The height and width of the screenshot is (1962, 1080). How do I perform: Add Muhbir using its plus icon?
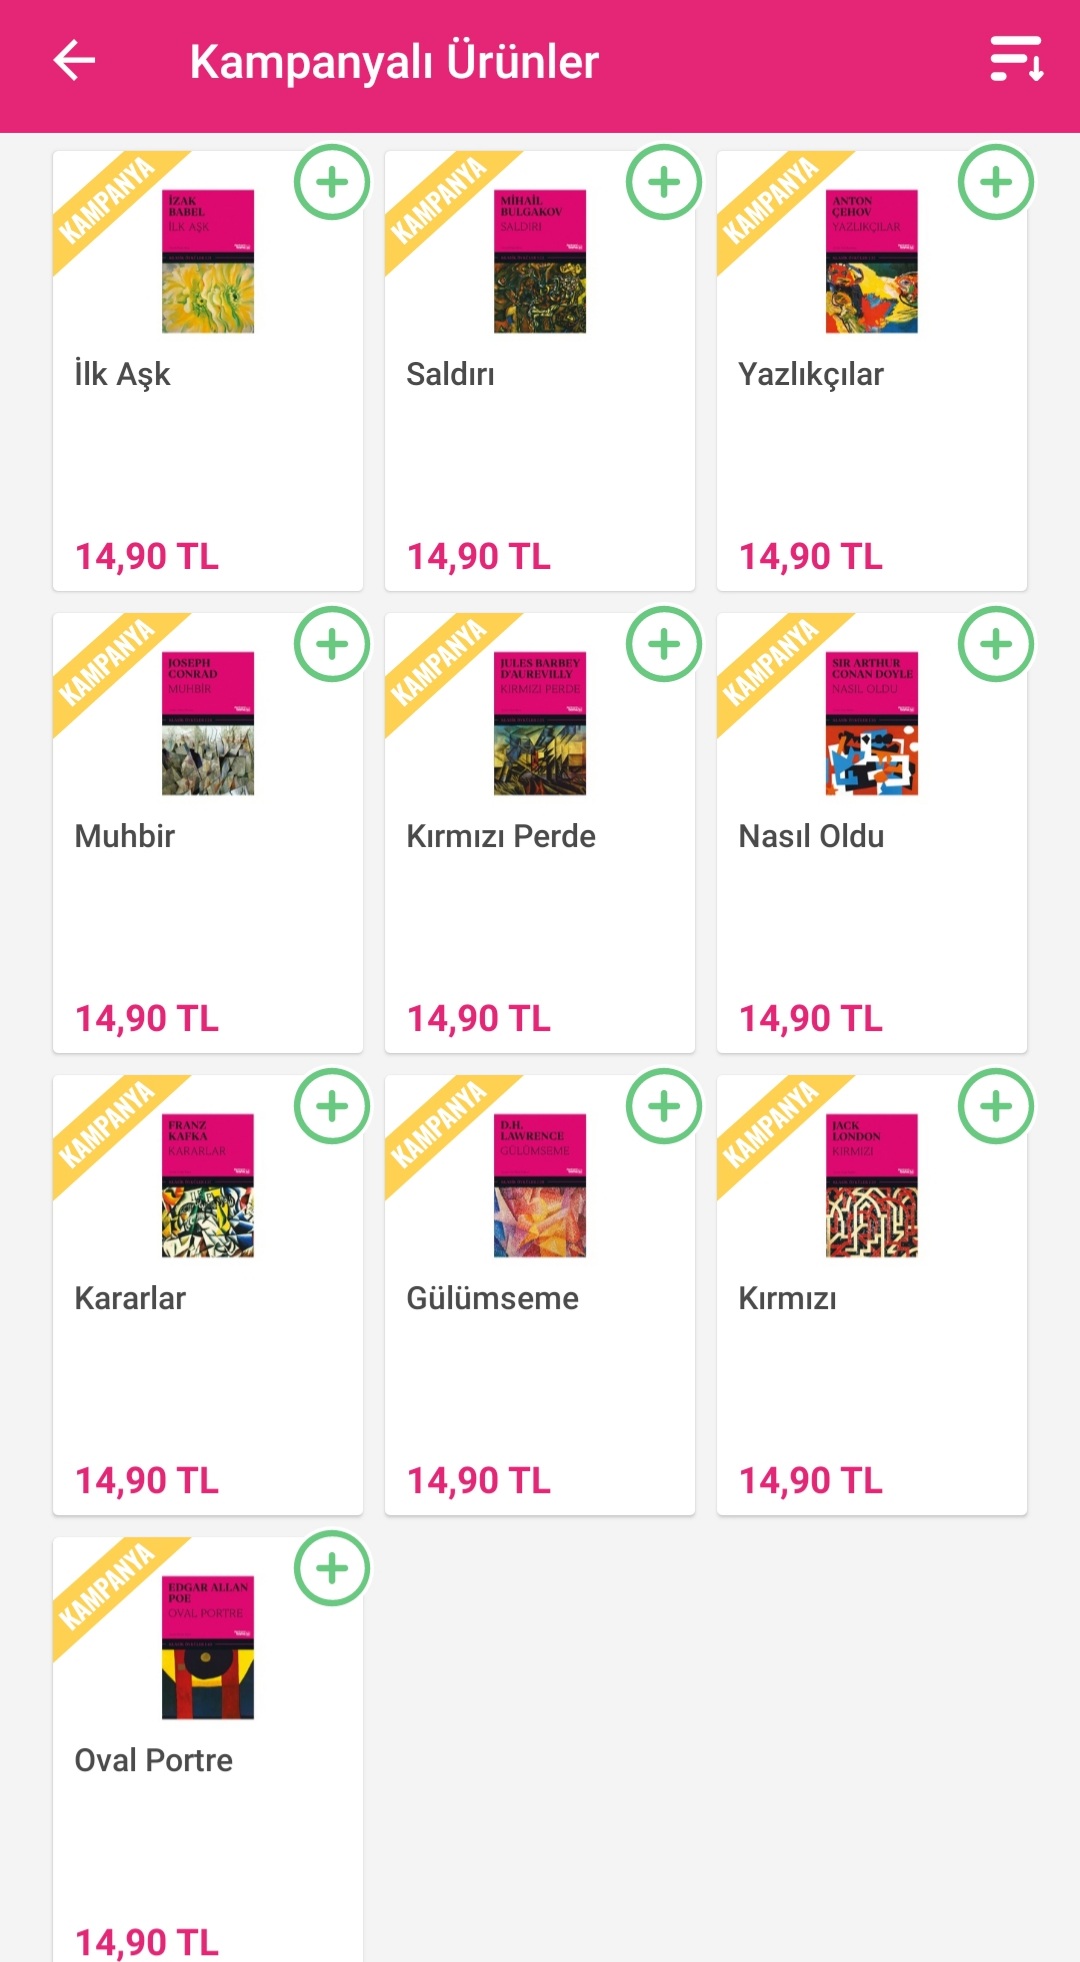click(332, 645)
